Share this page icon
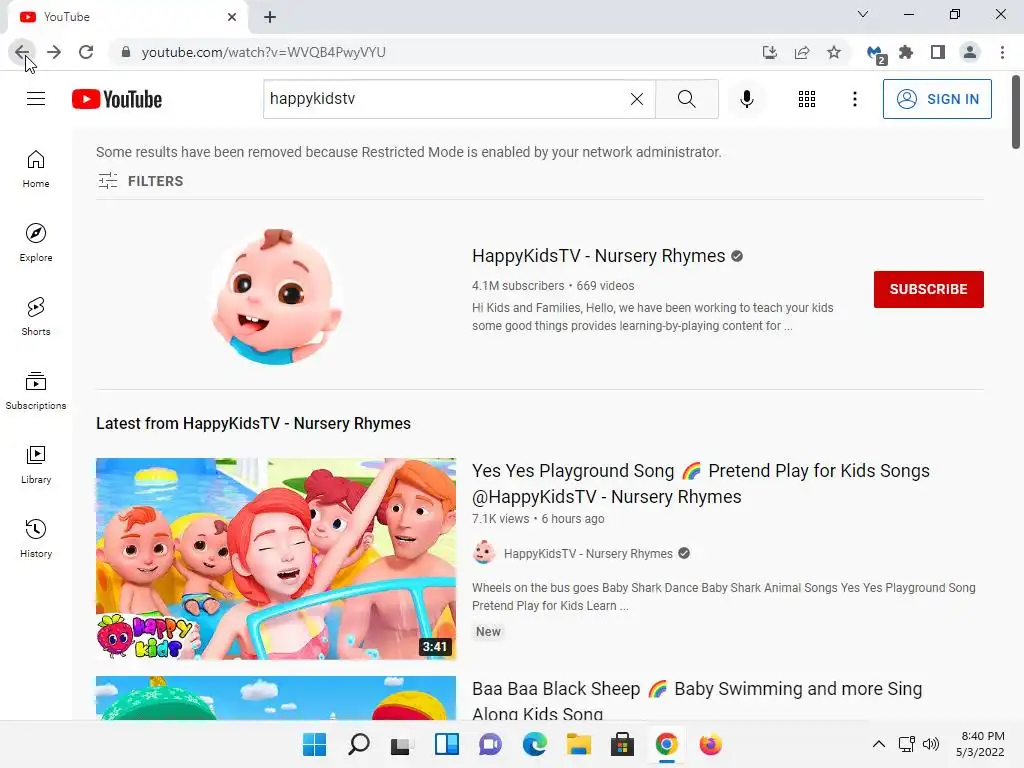 tap(801, 52)
